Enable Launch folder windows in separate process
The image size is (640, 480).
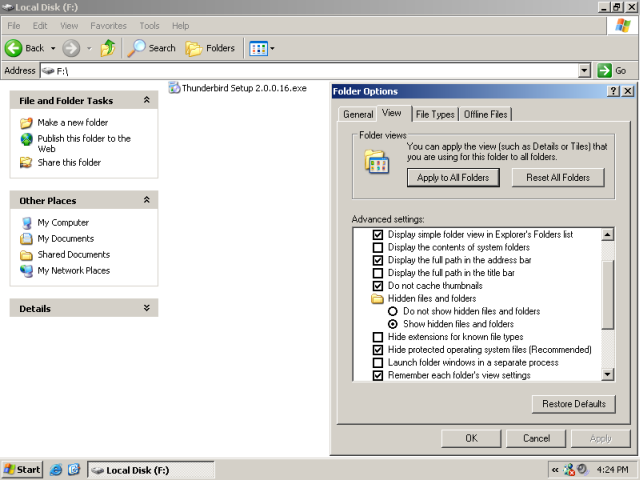378,362
